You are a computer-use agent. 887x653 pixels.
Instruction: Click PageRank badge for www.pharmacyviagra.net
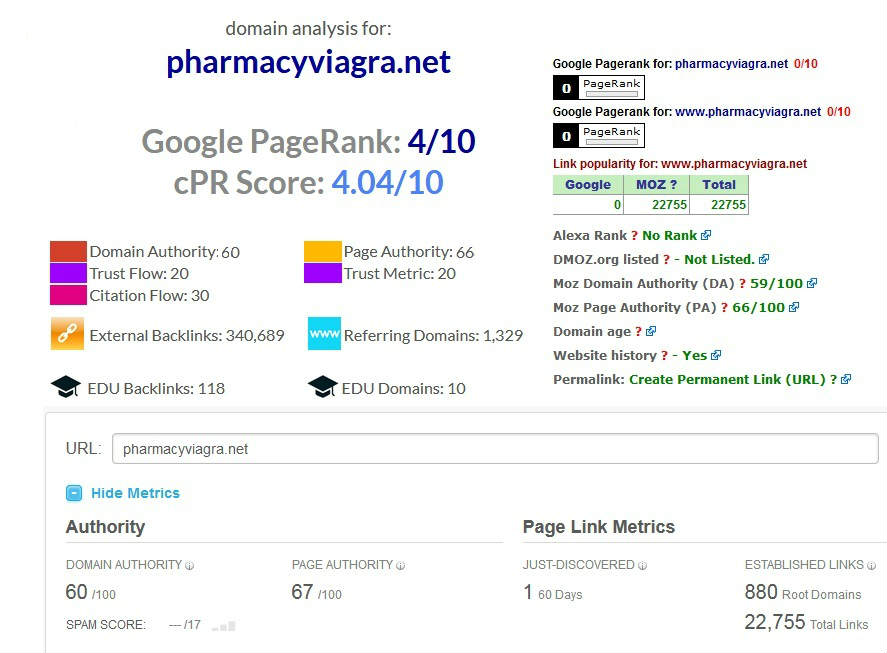point(598,136)
